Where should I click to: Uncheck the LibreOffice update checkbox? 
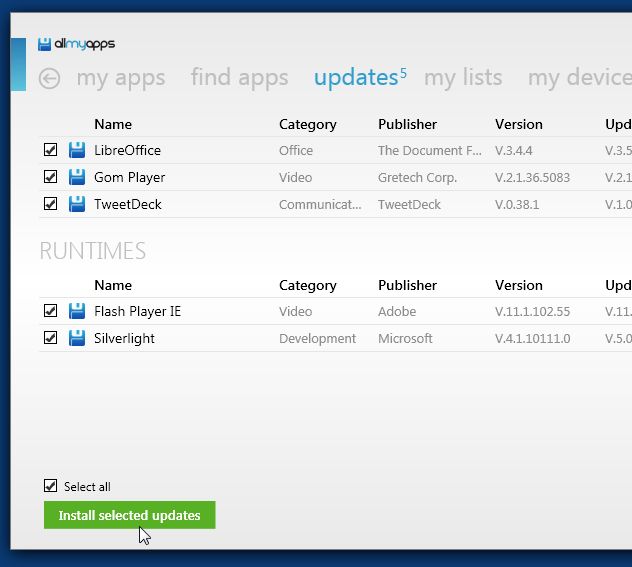(x=50, y=150)
